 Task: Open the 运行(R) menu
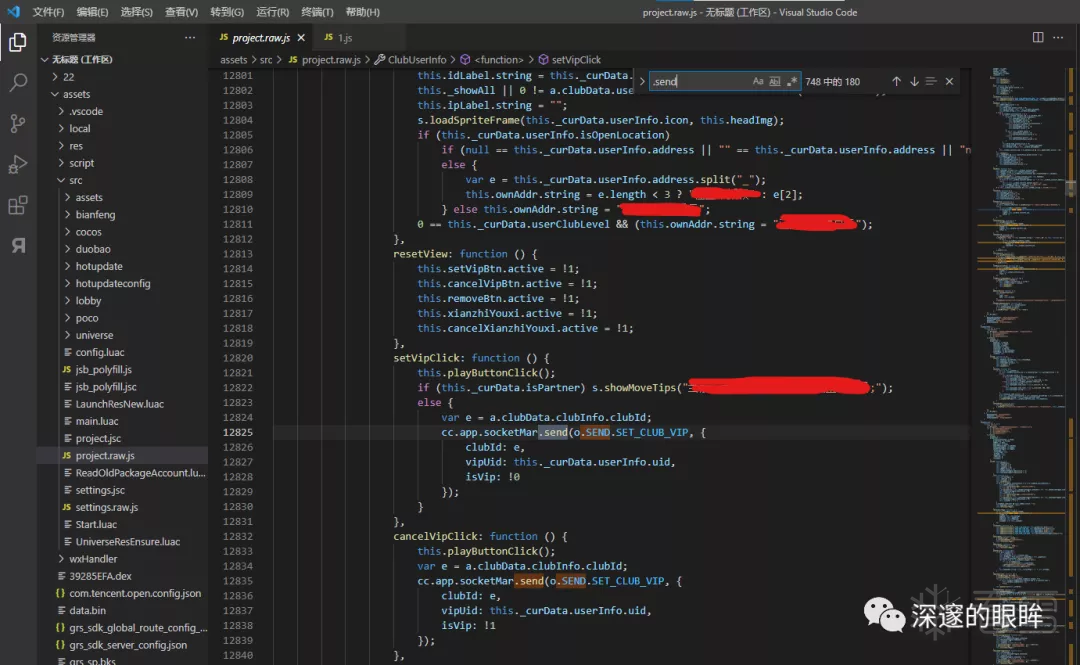[273, 12]
